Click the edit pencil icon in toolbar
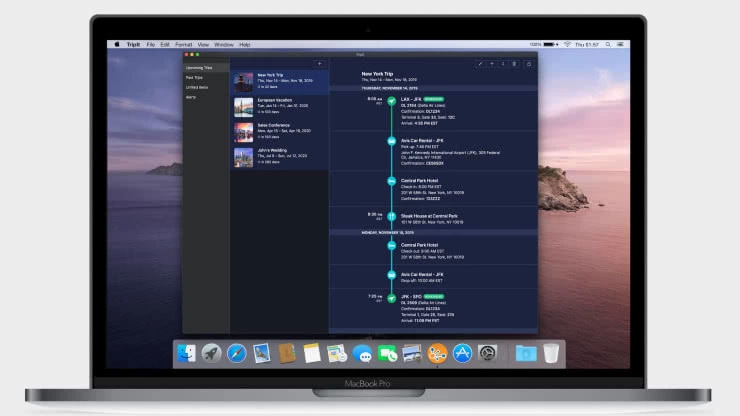Screen dimensions: 740x416 click(481, 64)
